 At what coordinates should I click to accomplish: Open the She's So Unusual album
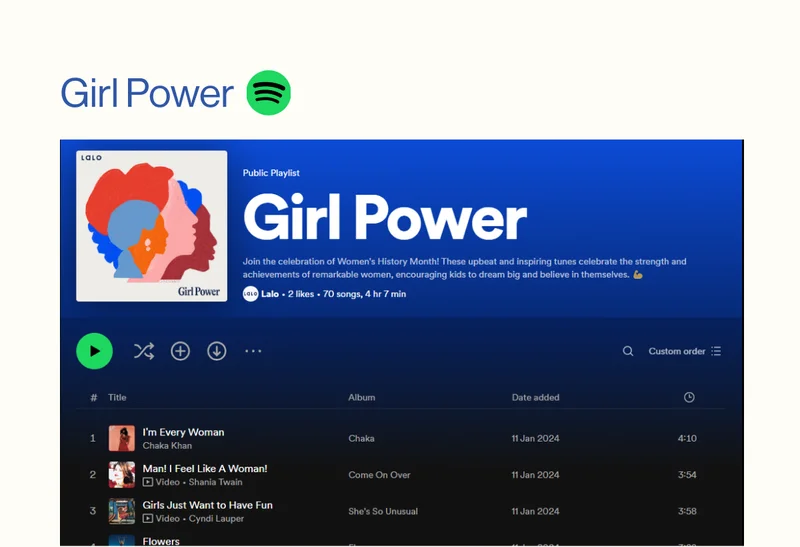[383, 511]
